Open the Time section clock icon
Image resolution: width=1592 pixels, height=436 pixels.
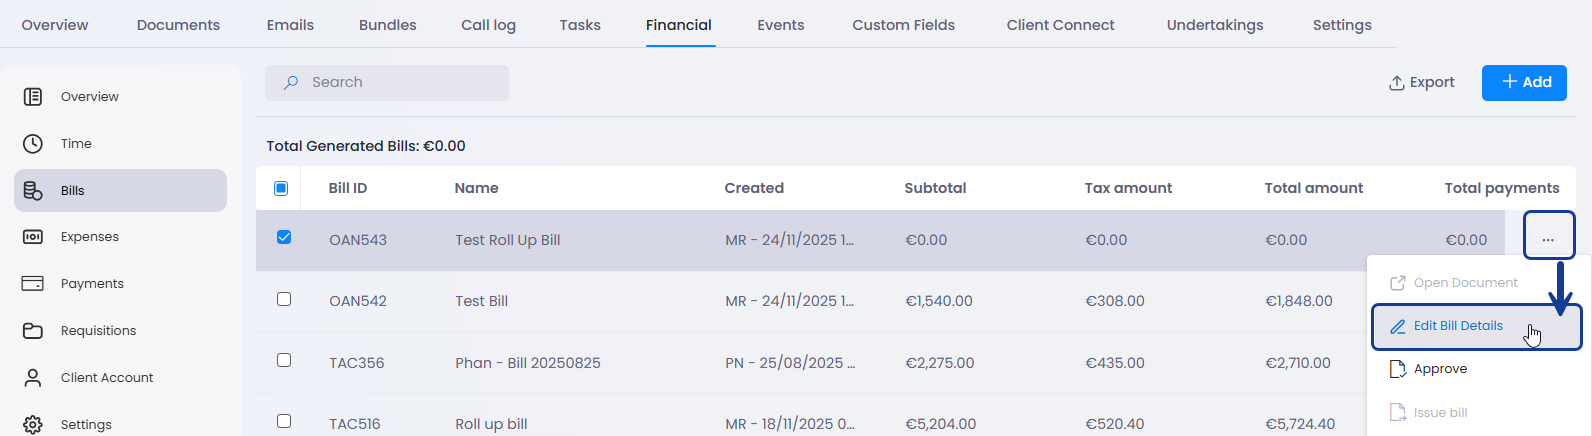pos(33,144)
